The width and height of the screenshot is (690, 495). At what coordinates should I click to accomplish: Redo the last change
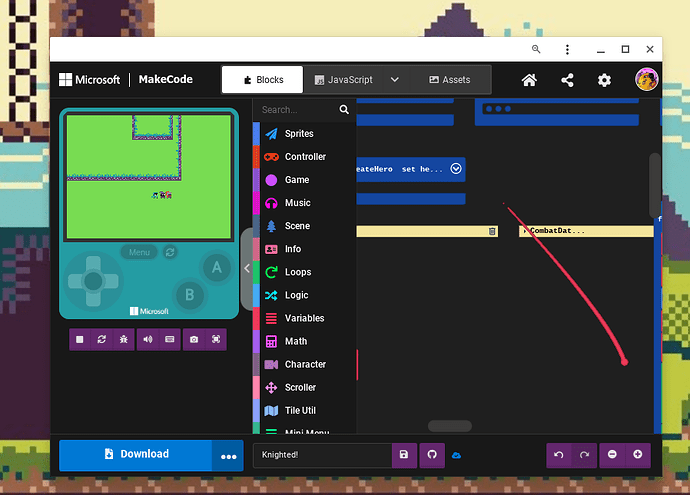tap(584, 455)
